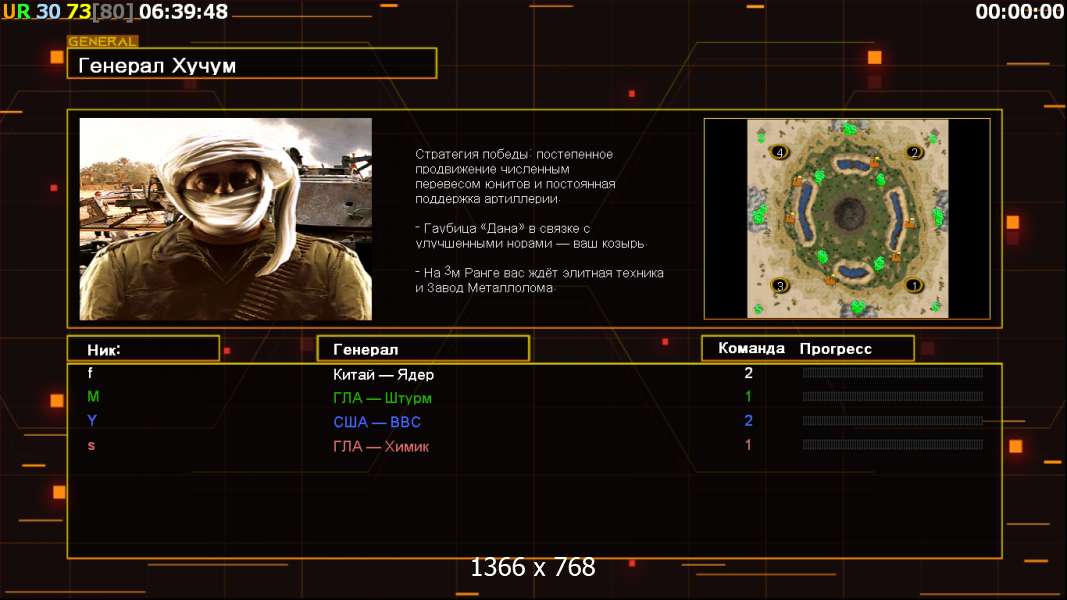Select player nickname "f" row
This screenshot has width=1067, height=600.
click(x=90, y=373)
